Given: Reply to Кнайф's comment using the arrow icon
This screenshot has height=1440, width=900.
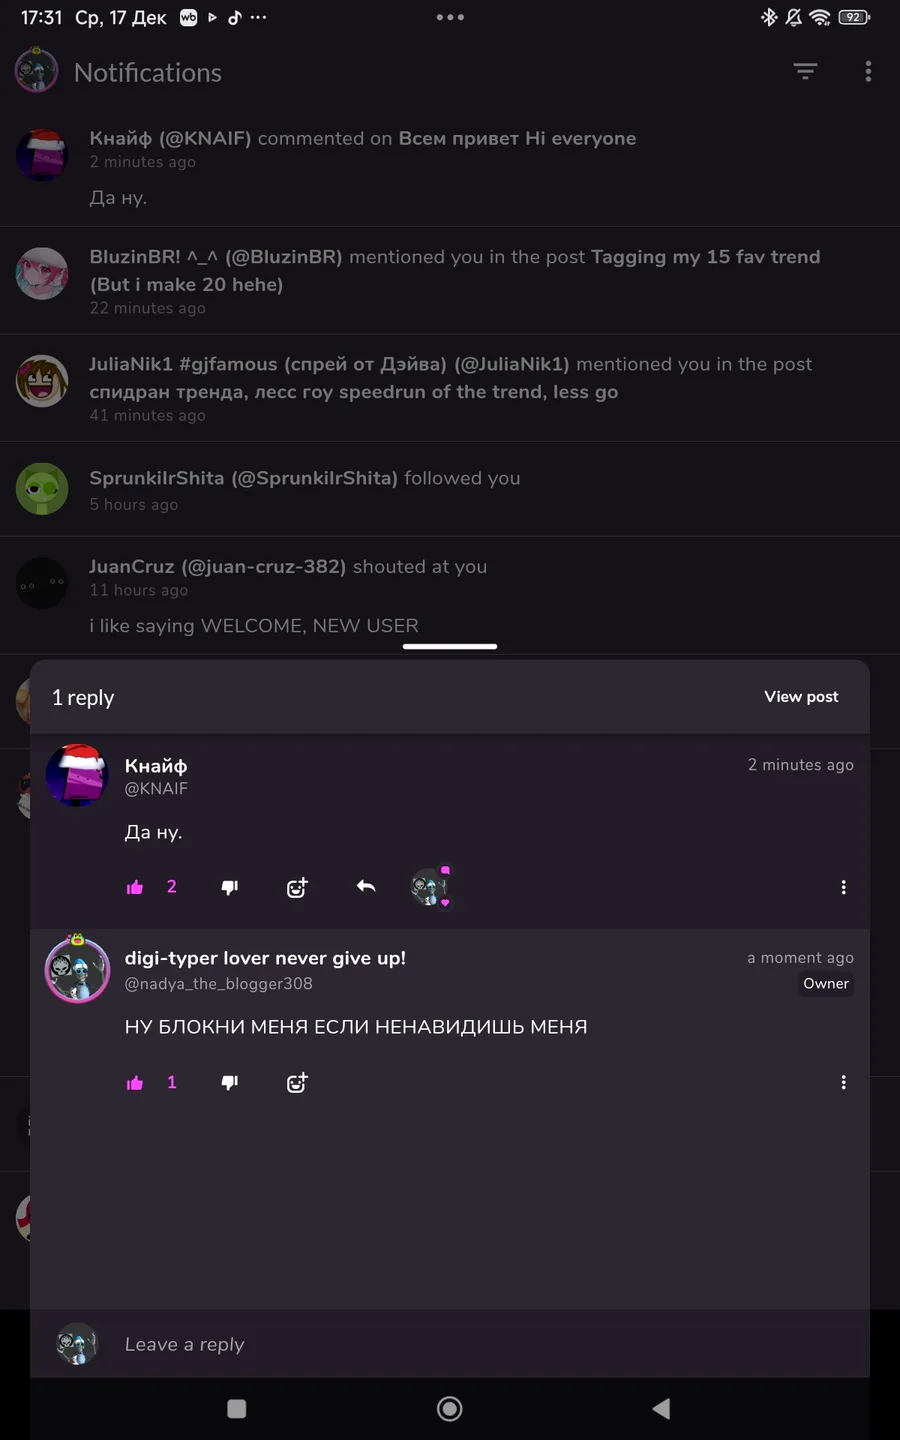Looking at the screenshot, I should point(366,887).
